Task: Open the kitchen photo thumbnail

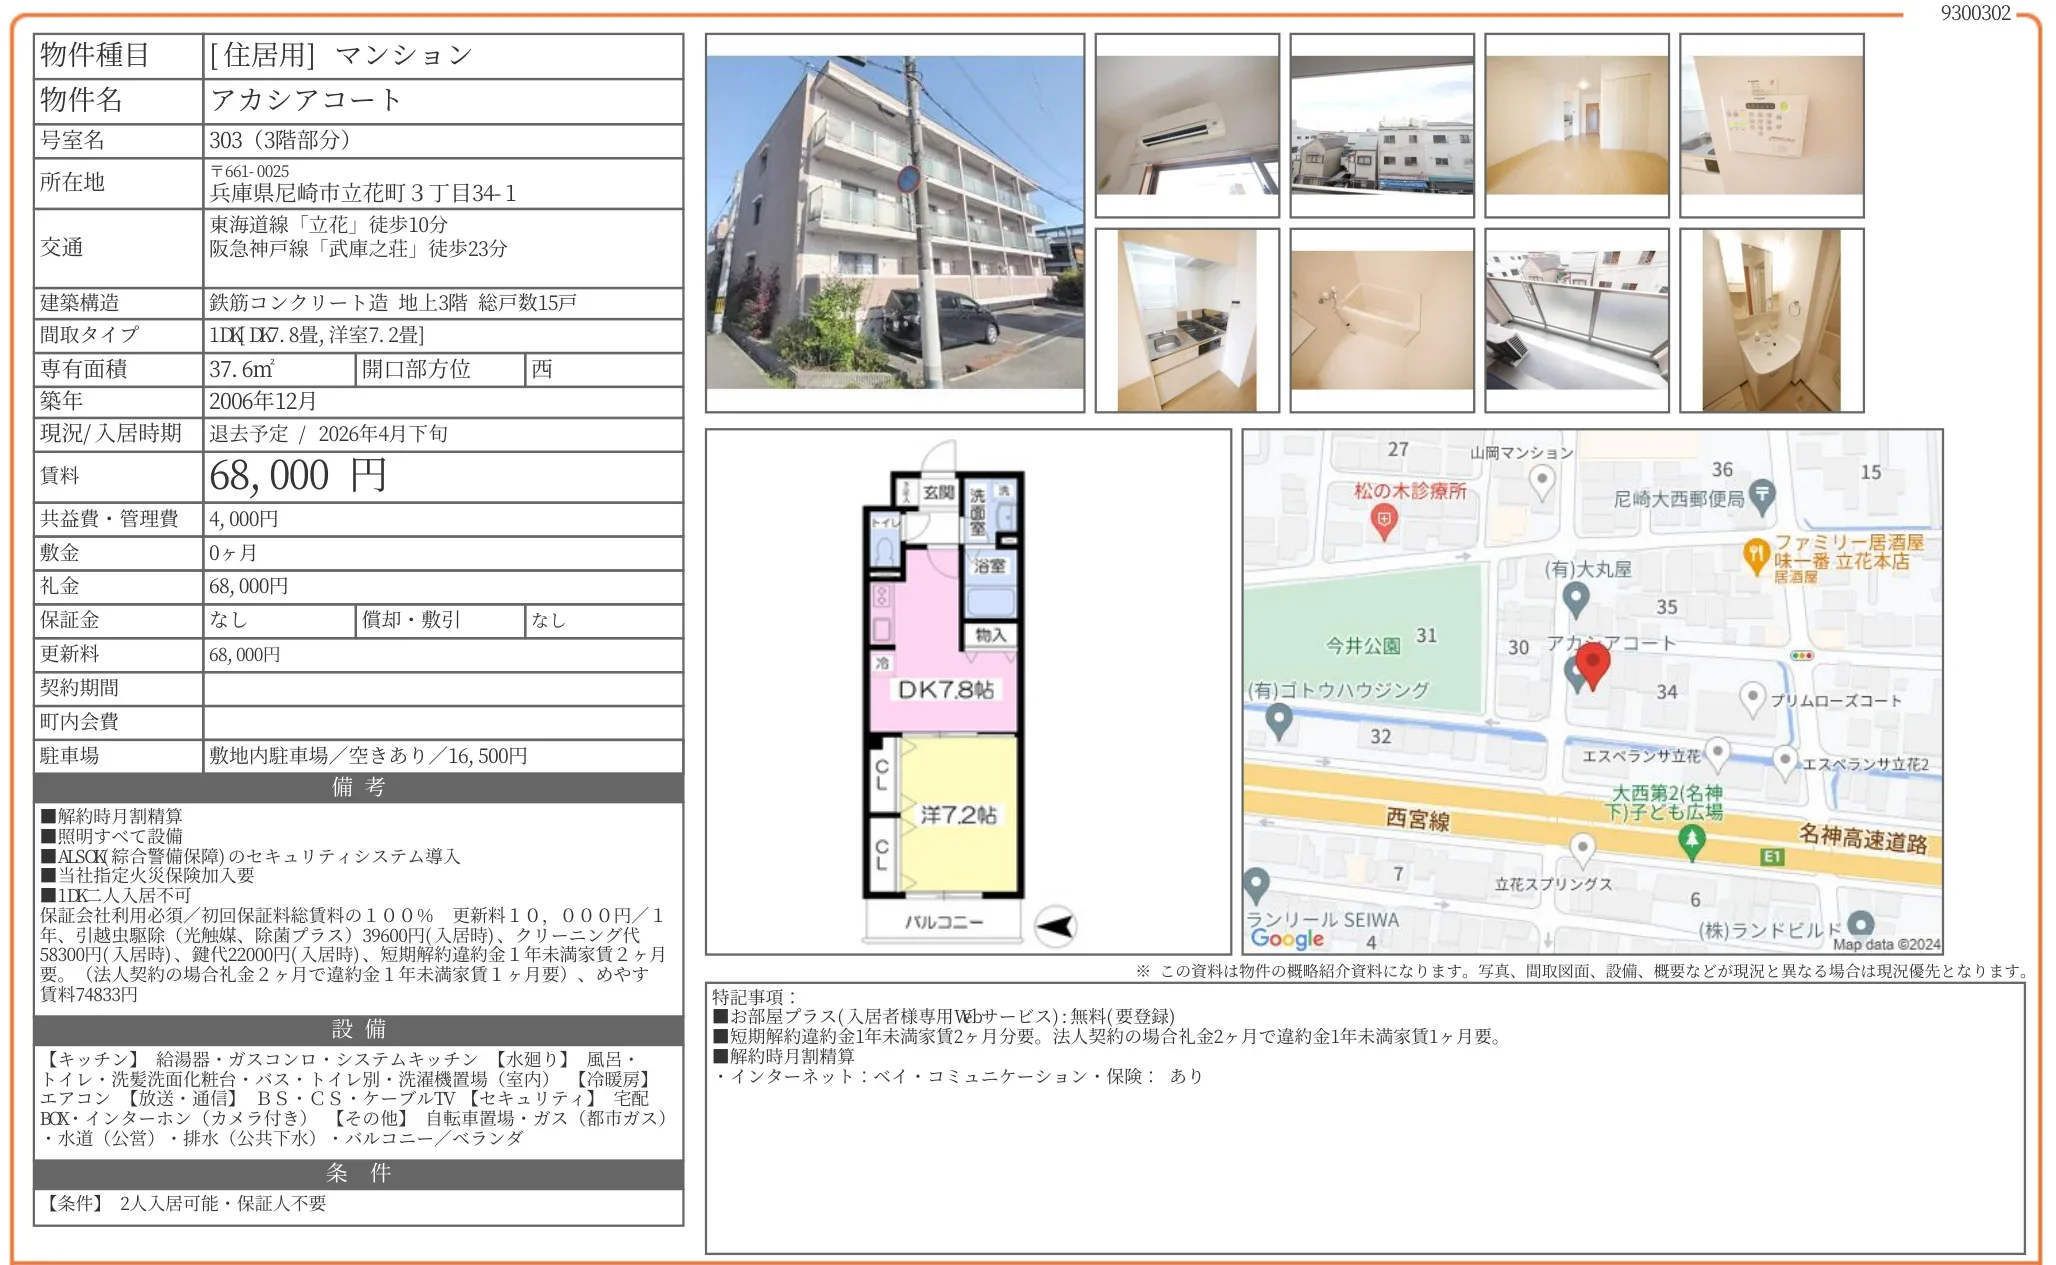Action: [1186, 320]
